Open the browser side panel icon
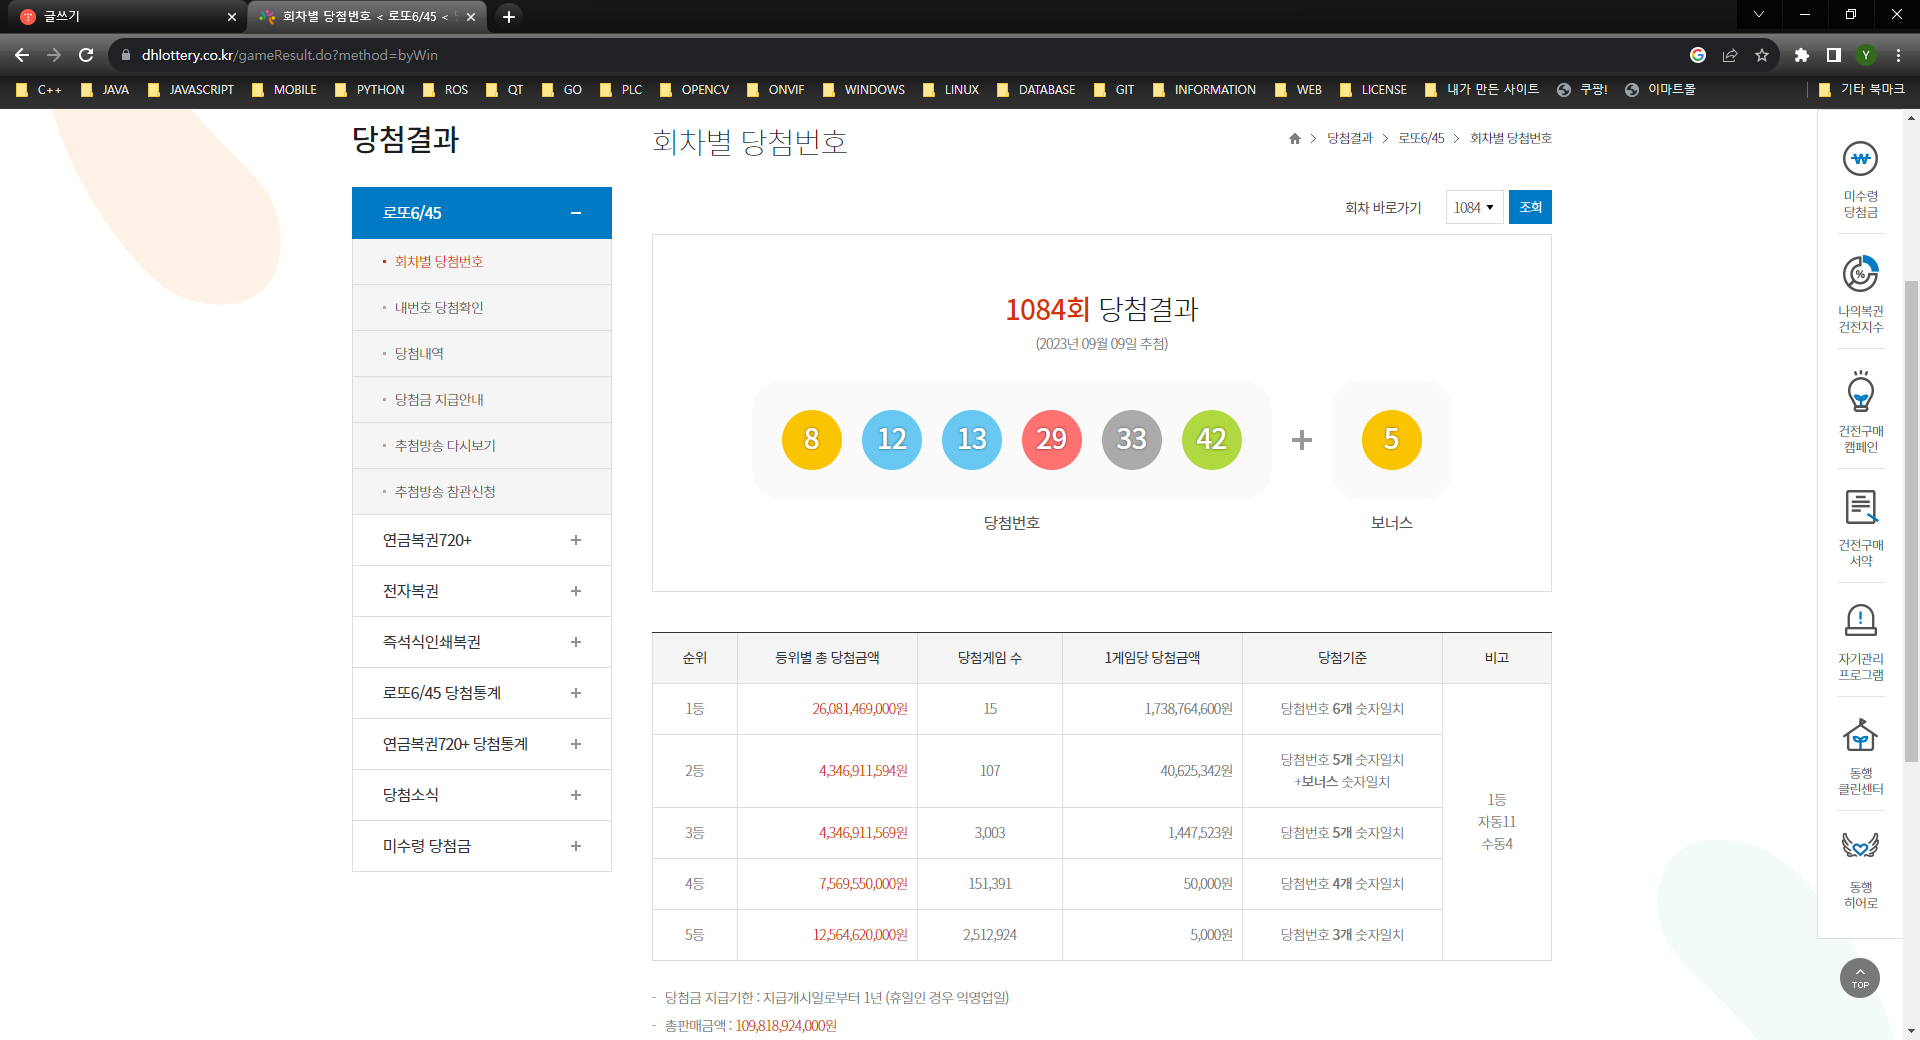This screenshot has width=1920, height=1040. [1833, 55]
